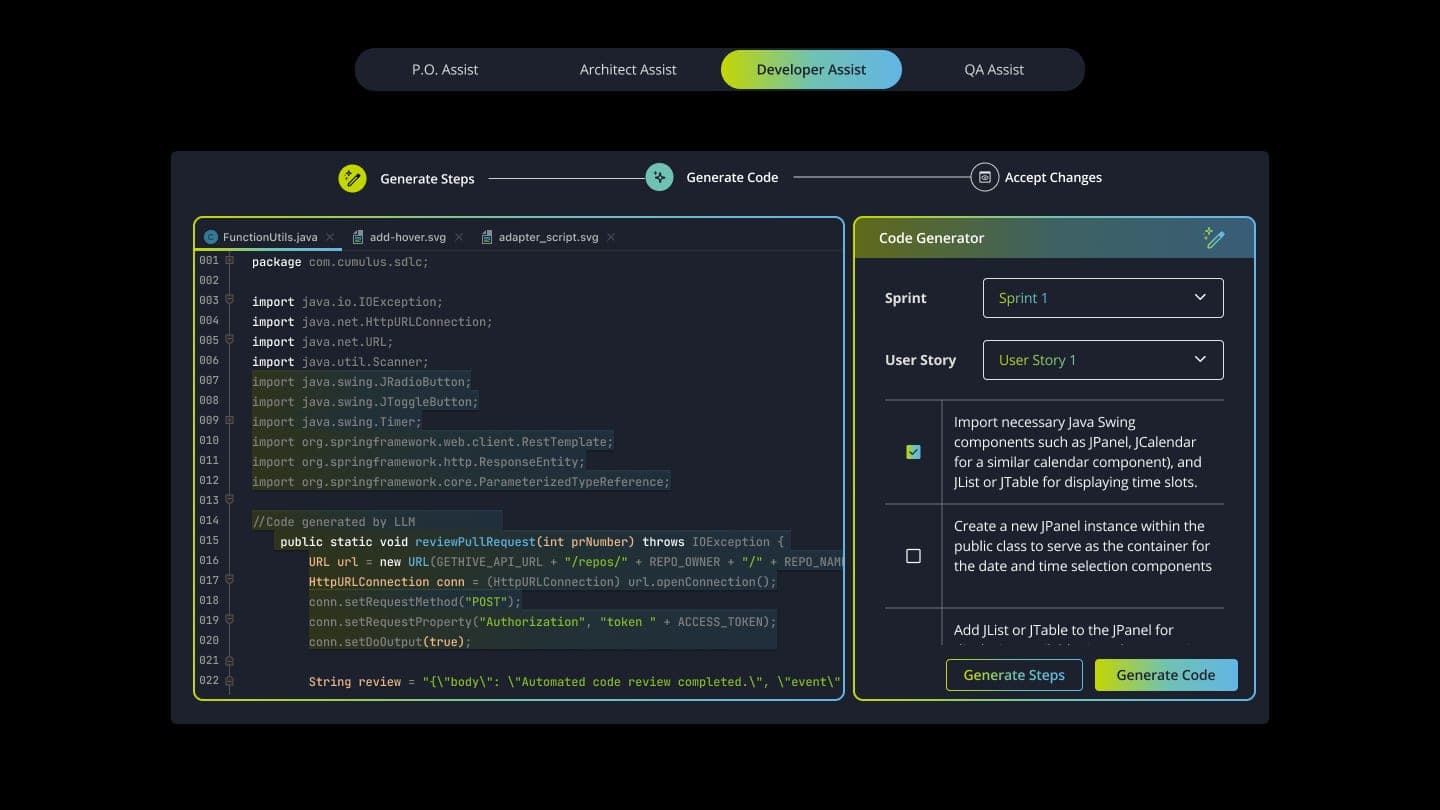Image resolution: width=1440 pixels, height=810 pixels.
Task: Click the magic wand icon in Code Generator header
Action: click(x=1214, y=238)
